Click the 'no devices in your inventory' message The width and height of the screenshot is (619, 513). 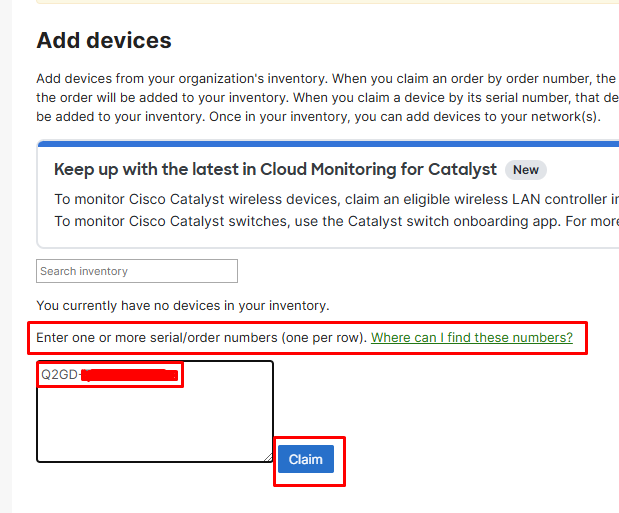click(183, 306)
